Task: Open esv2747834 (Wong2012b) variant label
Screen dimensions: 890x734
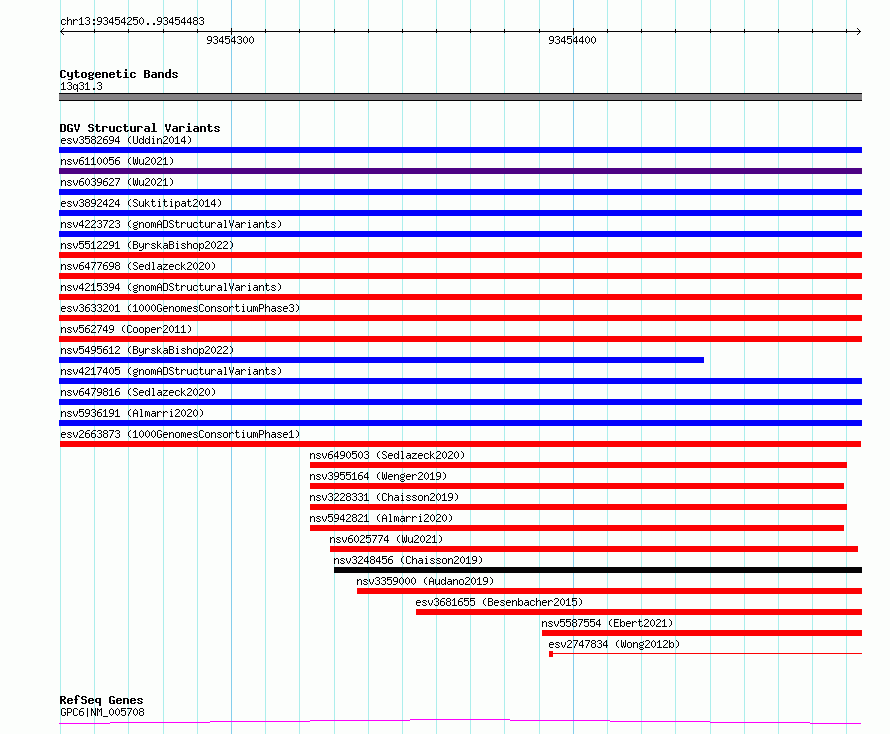Action: point(614,644)
